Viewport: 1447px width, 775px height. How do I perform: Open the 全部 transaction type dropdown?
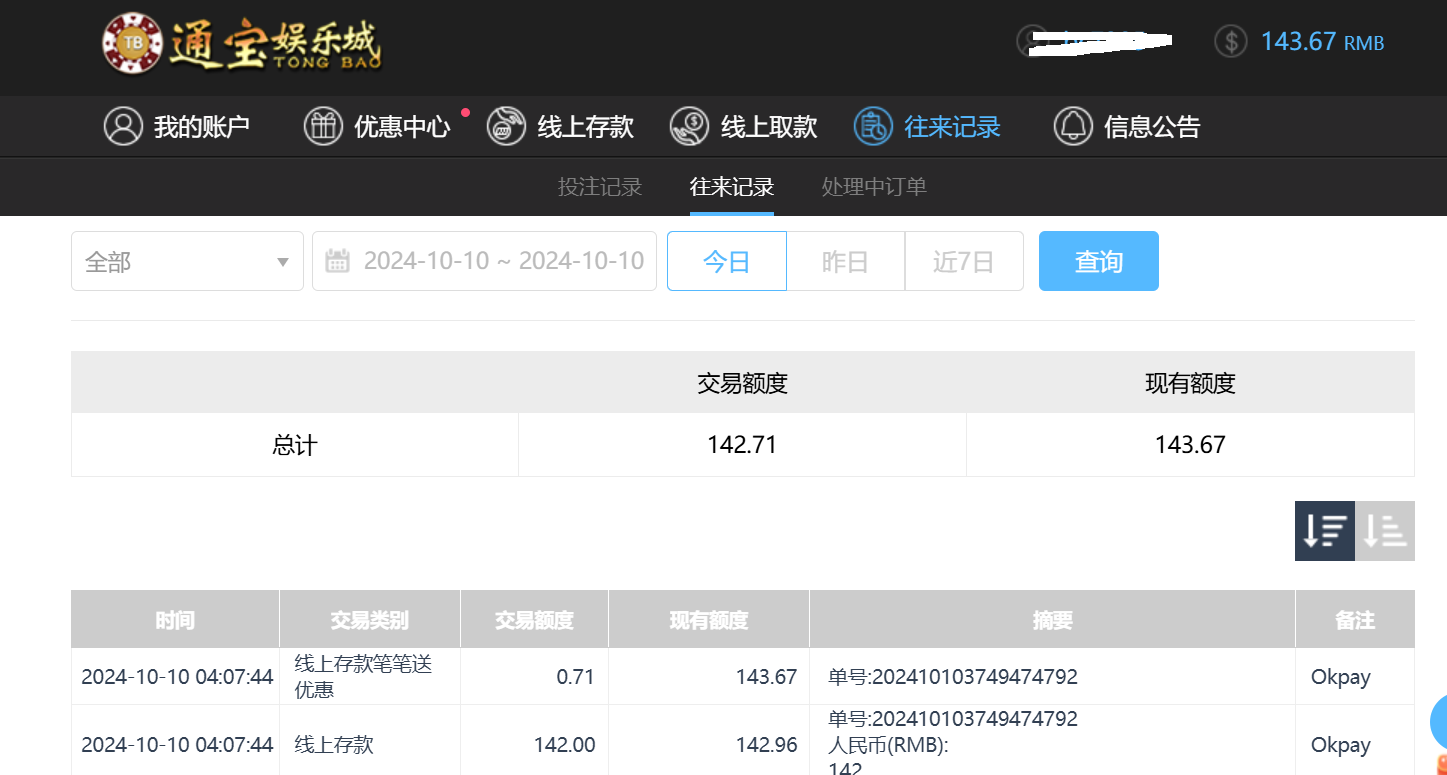187,261
